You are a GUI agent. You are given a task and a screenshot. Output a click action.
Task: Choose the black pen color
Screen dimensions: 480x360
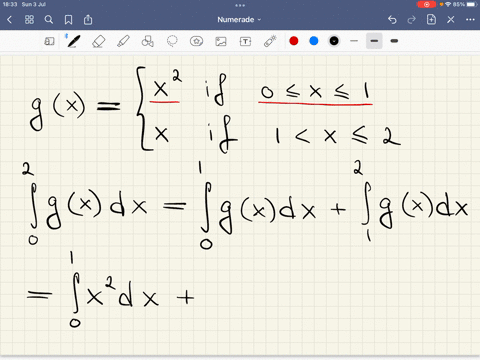click(334, 41)
